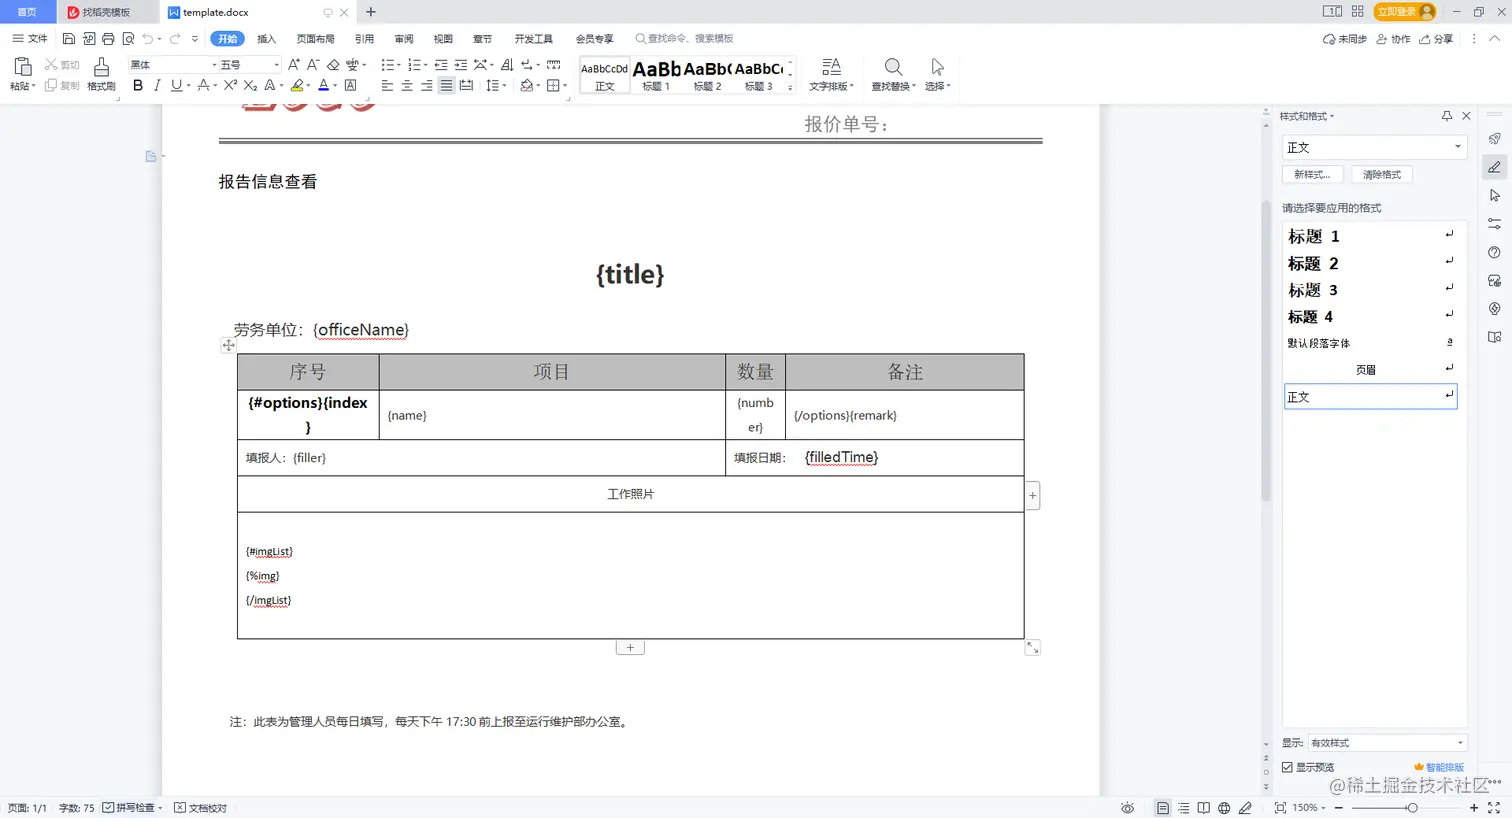Image resolution: width=1512 pixels, height=818 pixels.
Task: Click the numbered list icon
Action: coord(414,65)
